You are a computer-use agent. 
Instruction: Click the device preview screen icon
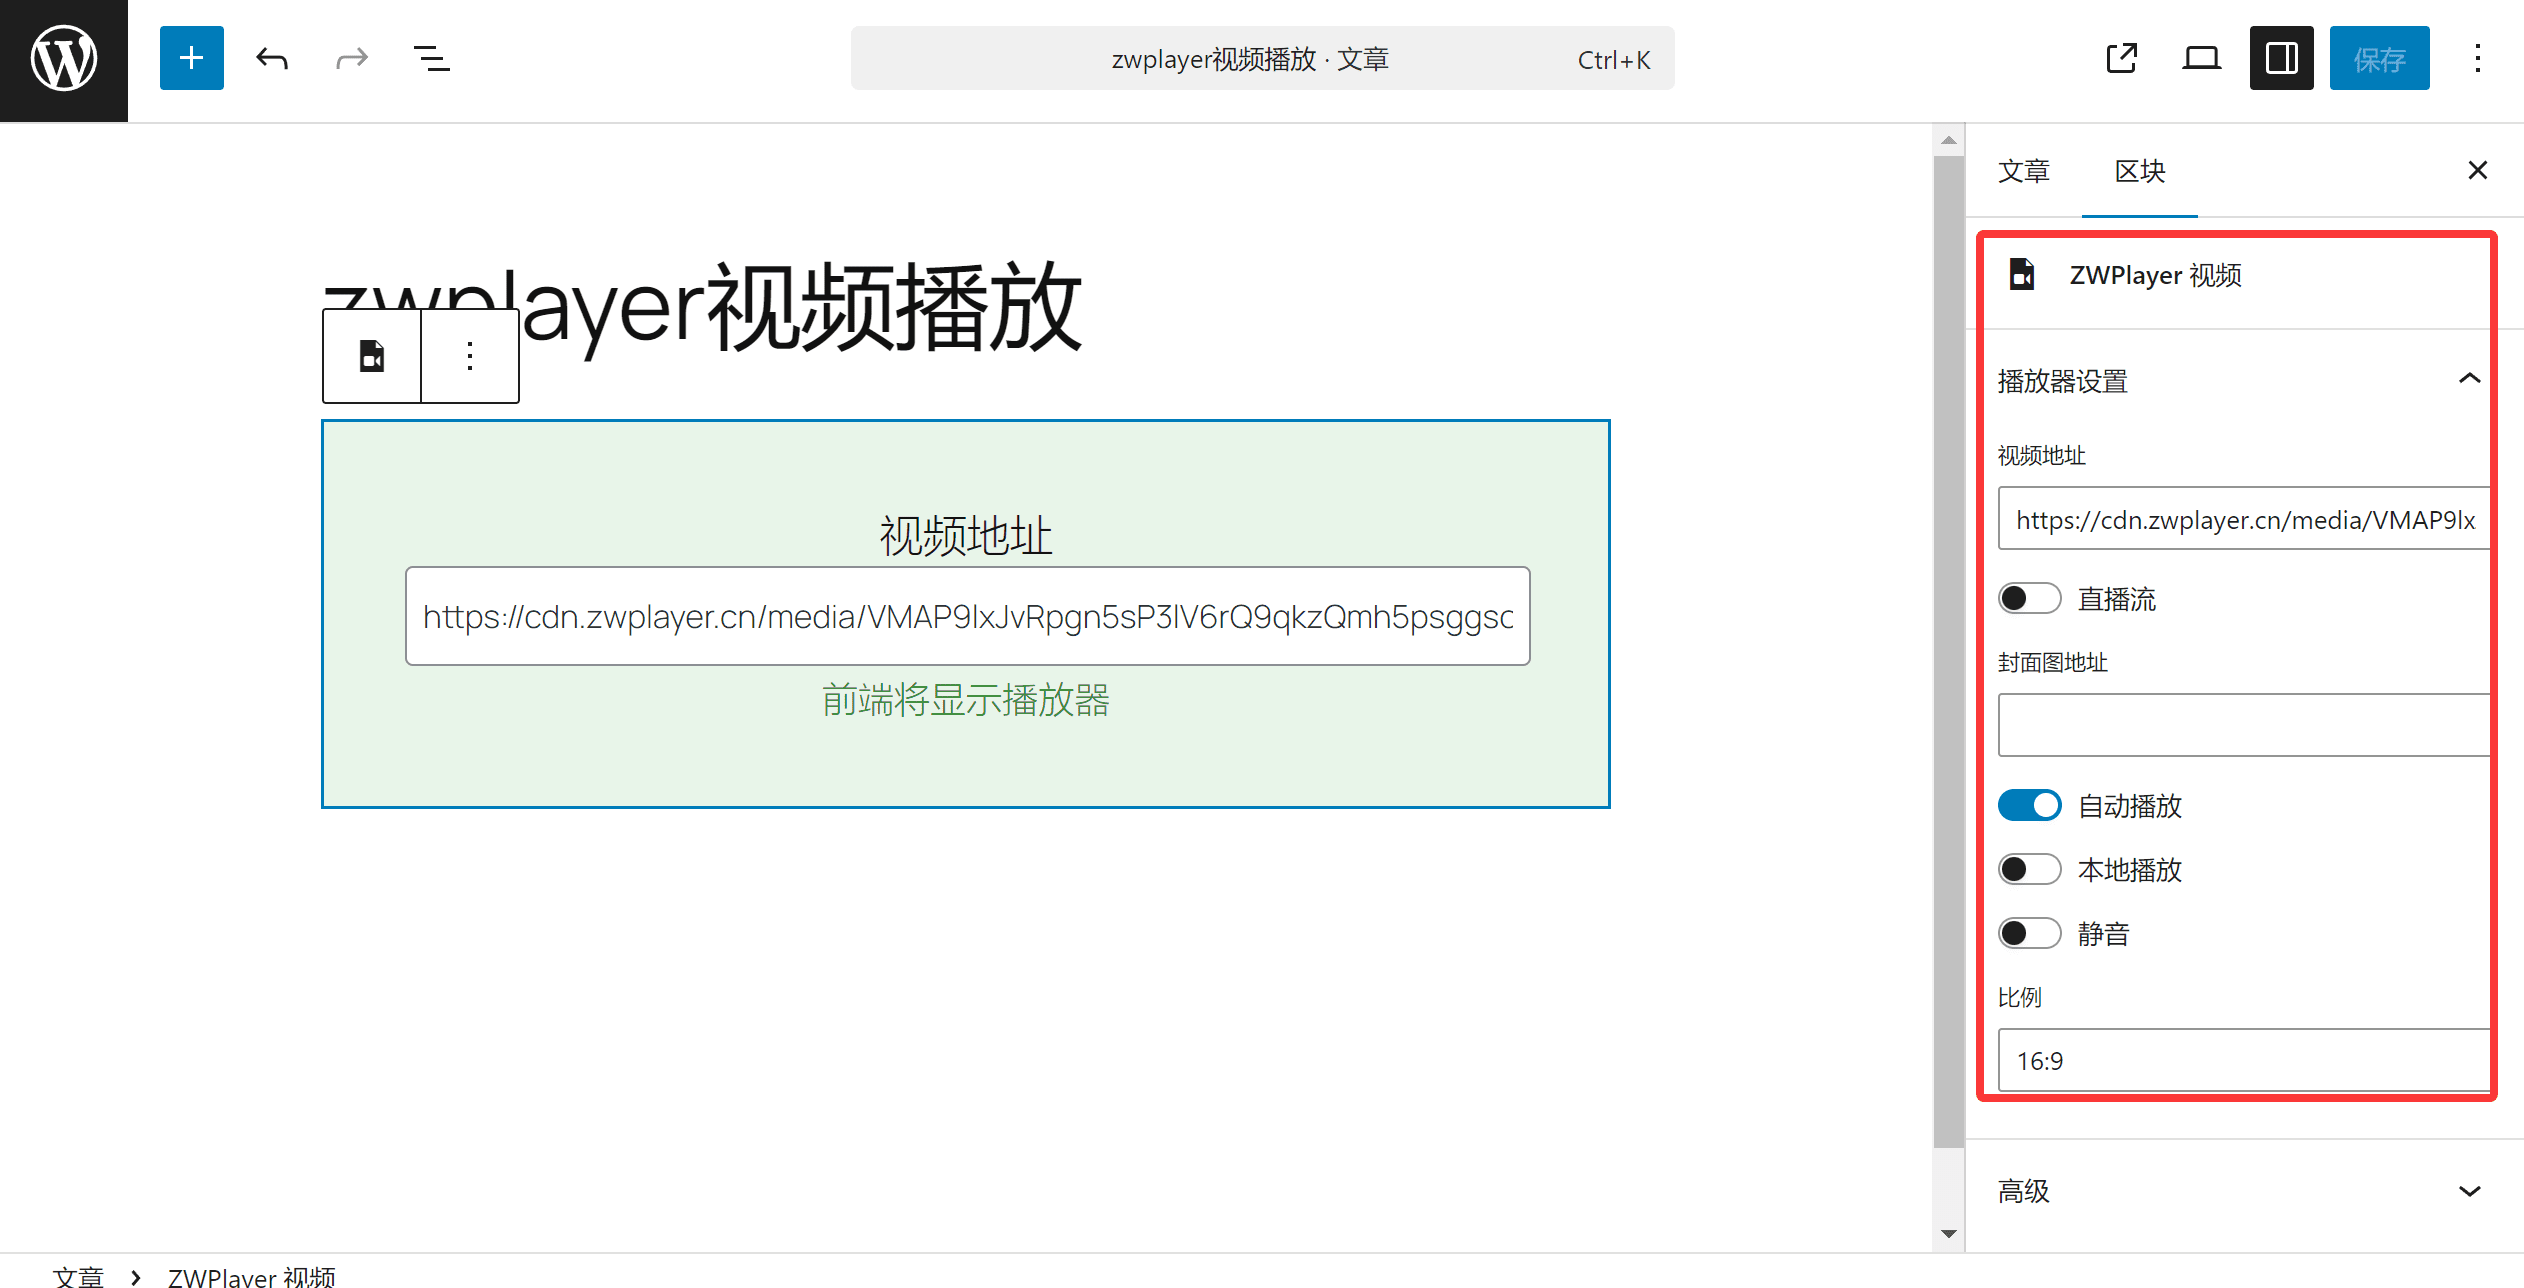[2200, 57]
